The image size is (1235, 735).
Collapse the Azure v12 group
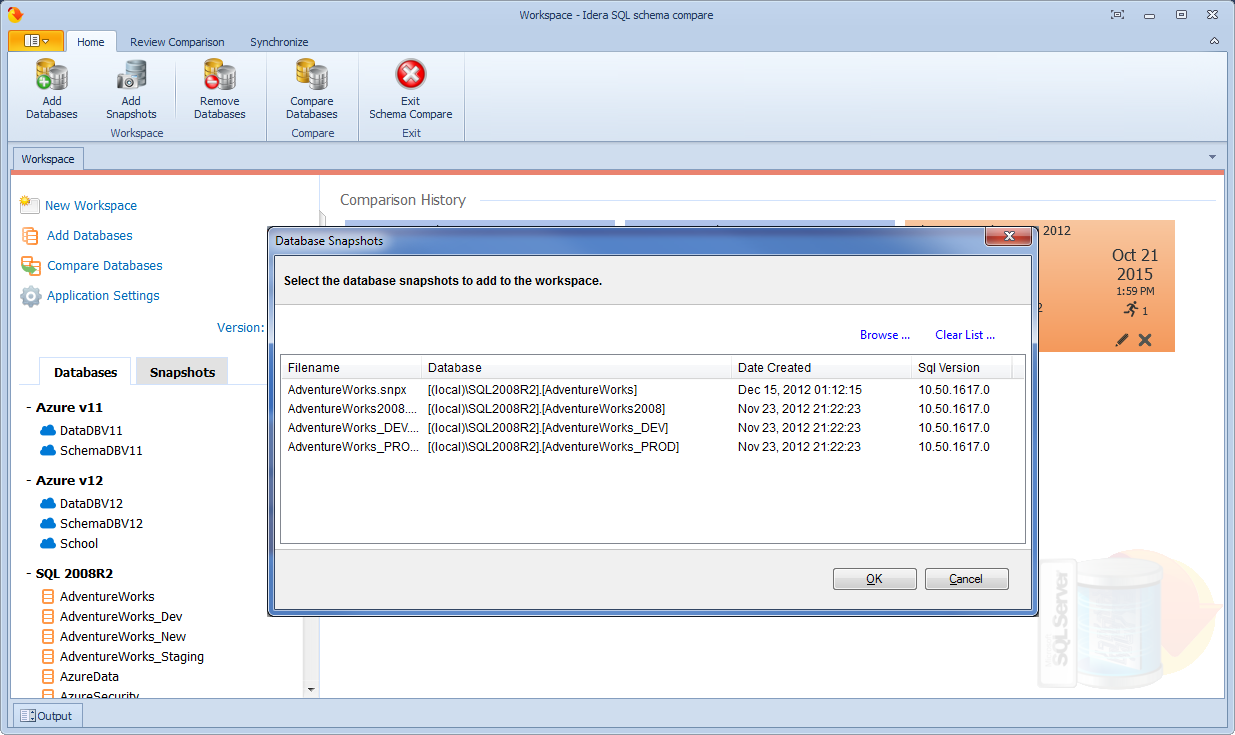27,481
